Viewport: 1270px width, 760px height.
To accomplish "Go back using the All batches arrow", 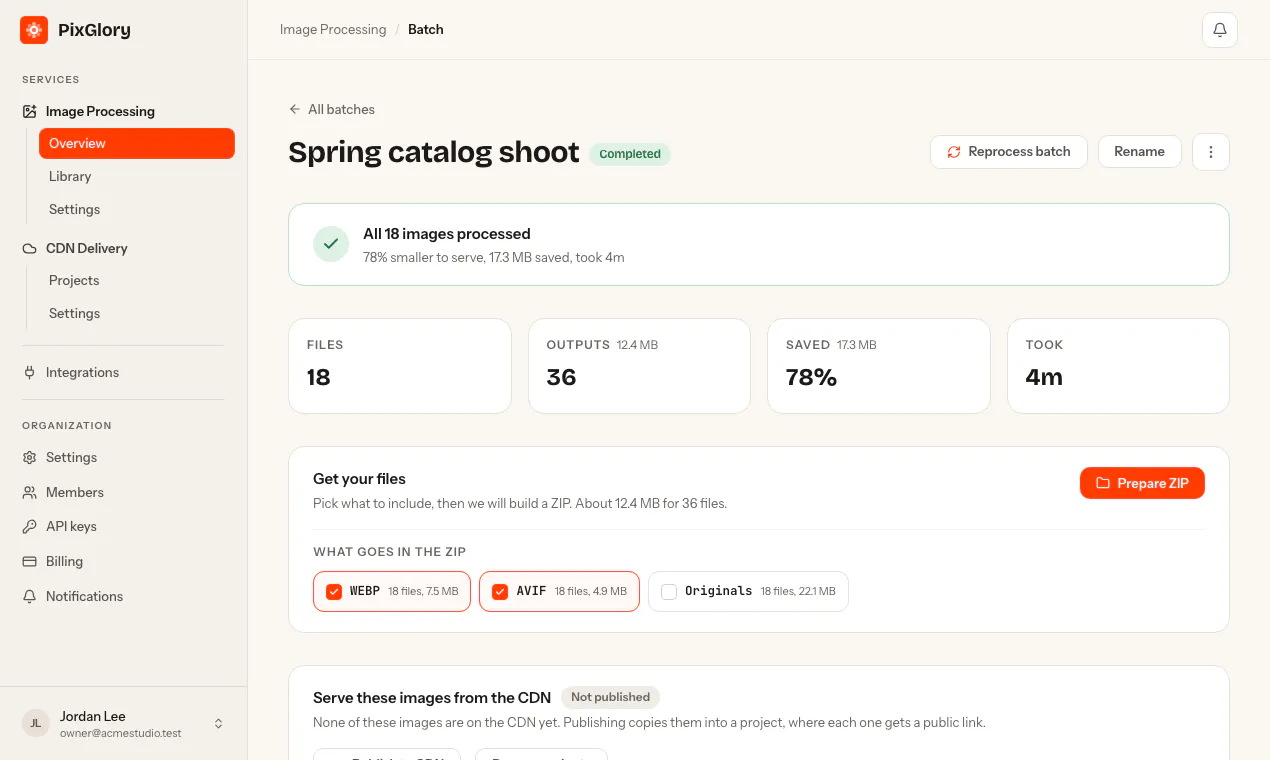I will pyautogui.click(x=294, y=109).
